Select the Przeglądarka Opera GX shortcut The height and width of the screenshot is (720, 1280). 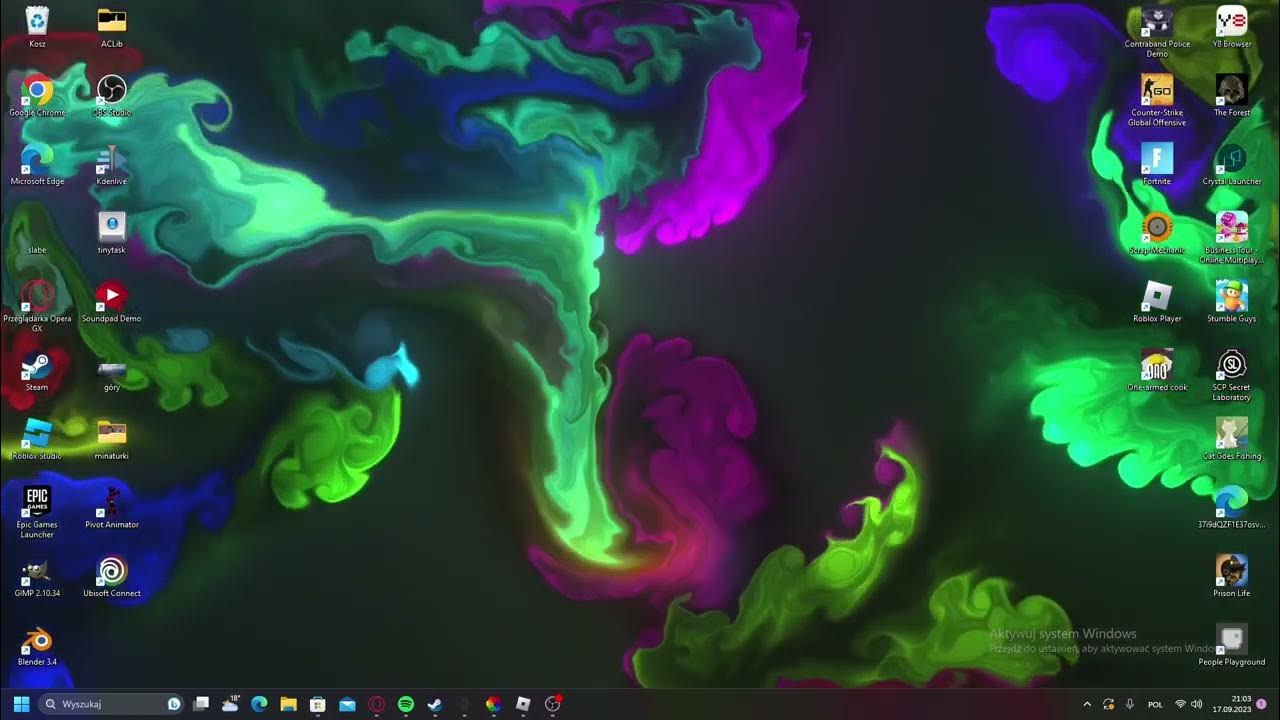[x=37, y=306]
